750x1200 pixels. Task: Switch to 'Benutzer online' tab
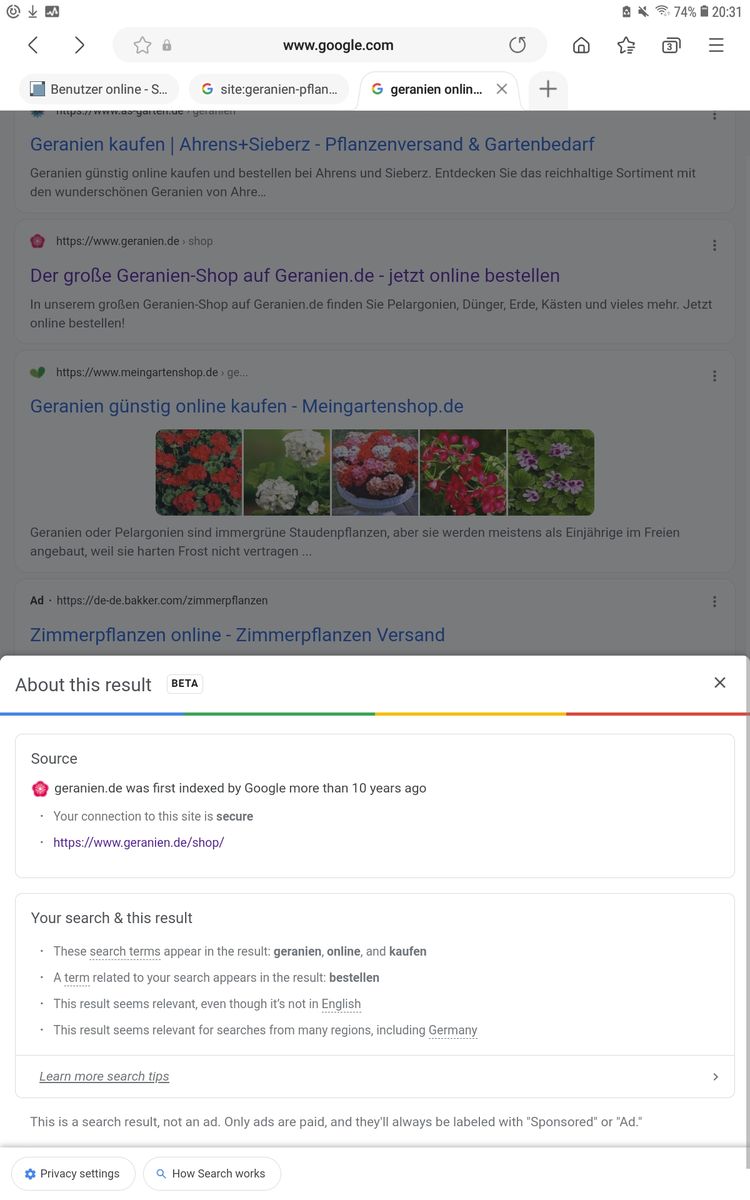pyautogui.click(x=99, y=89)
